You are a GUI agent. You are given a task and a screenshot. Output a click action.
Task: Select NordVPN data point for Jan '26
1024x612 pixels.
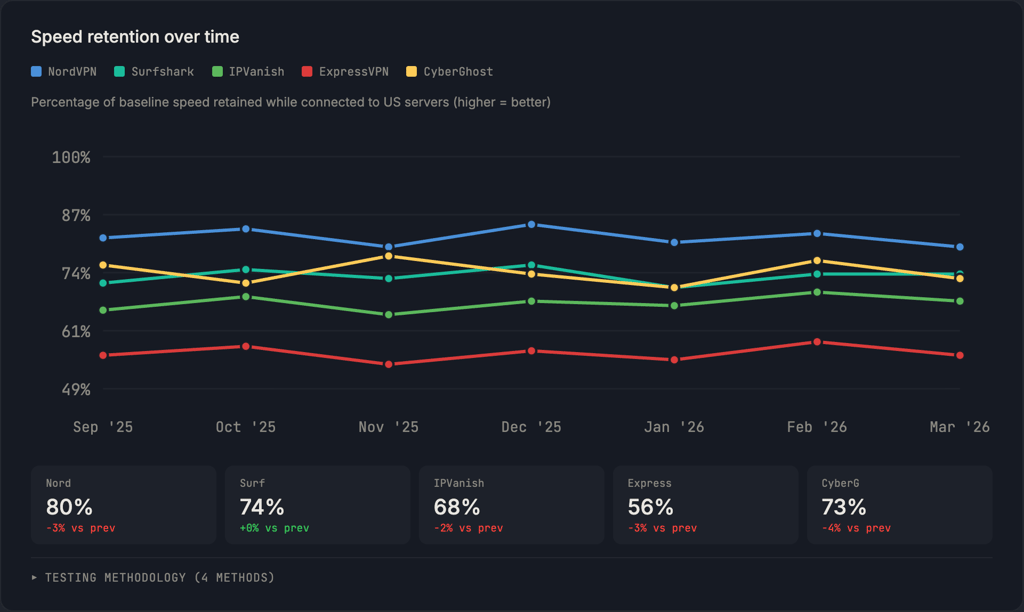(674, 242)
